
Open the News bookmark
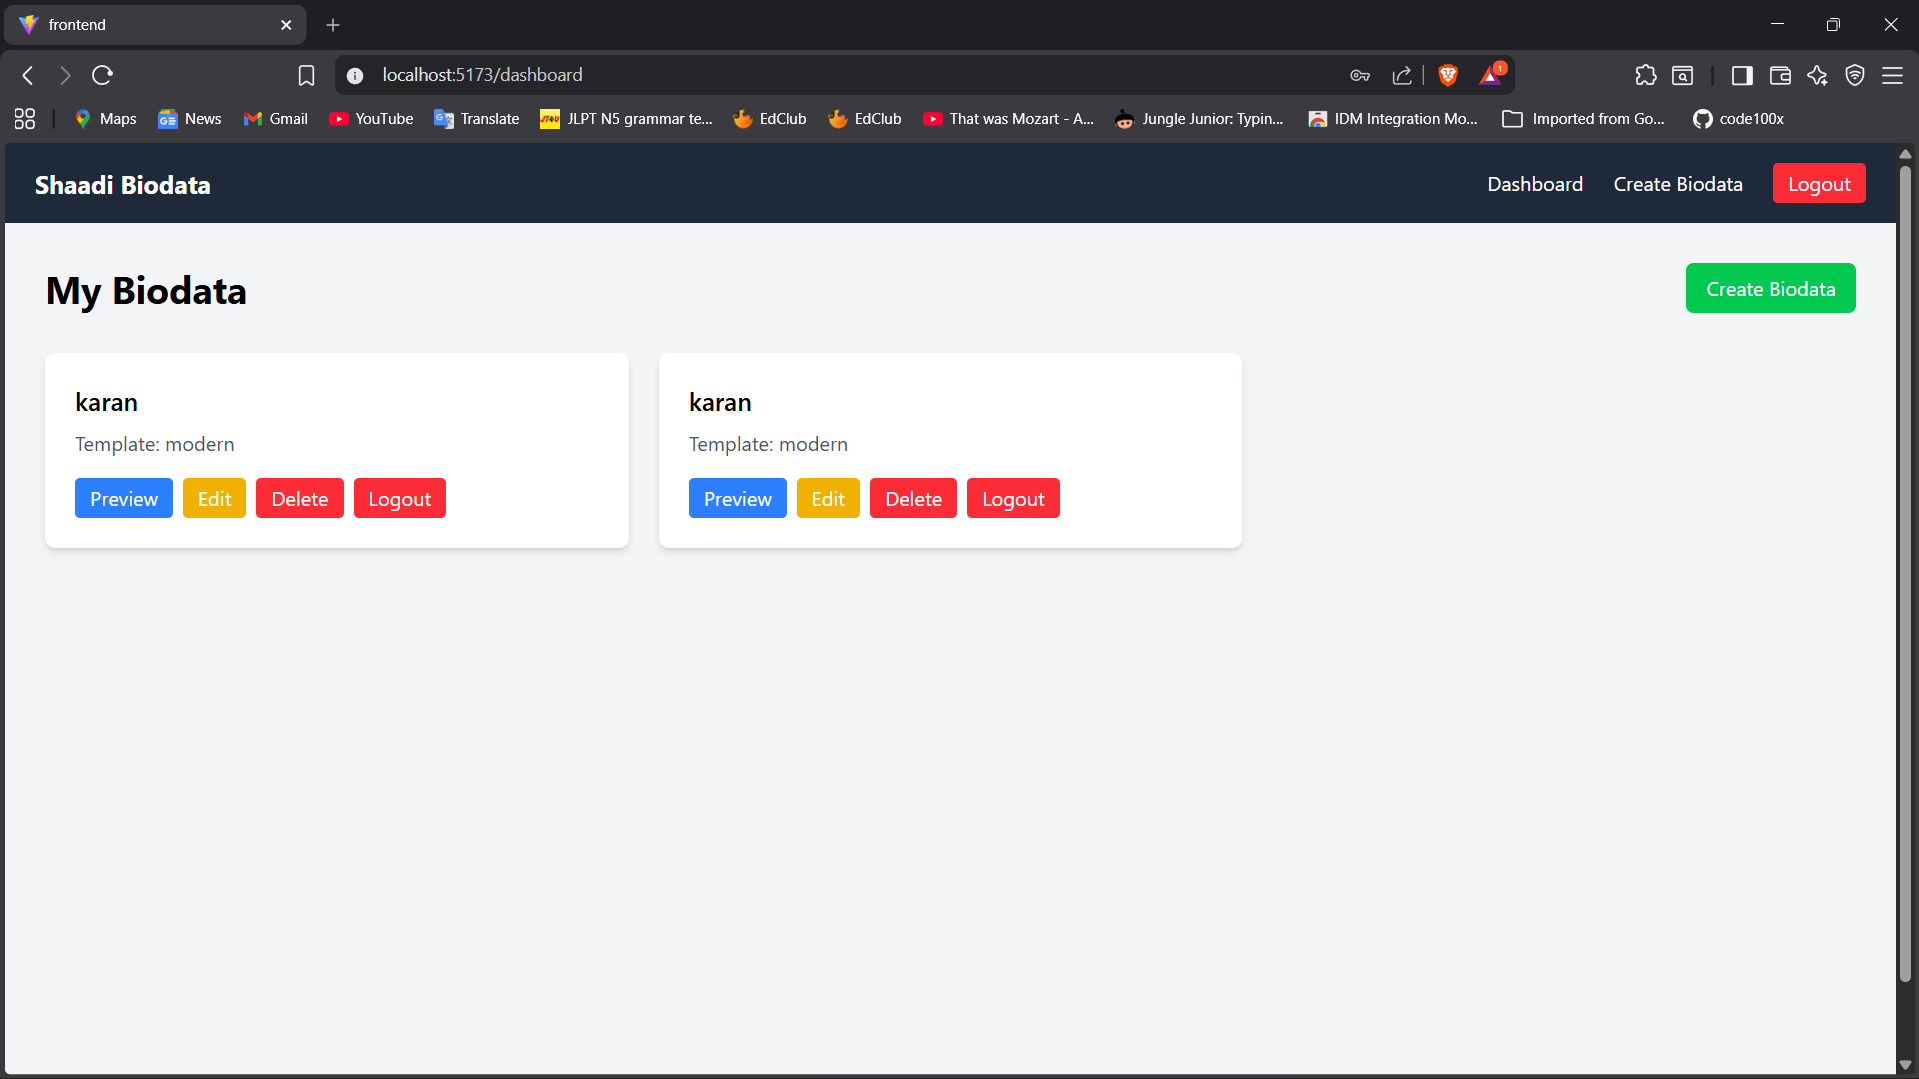[x=190, y=119]
